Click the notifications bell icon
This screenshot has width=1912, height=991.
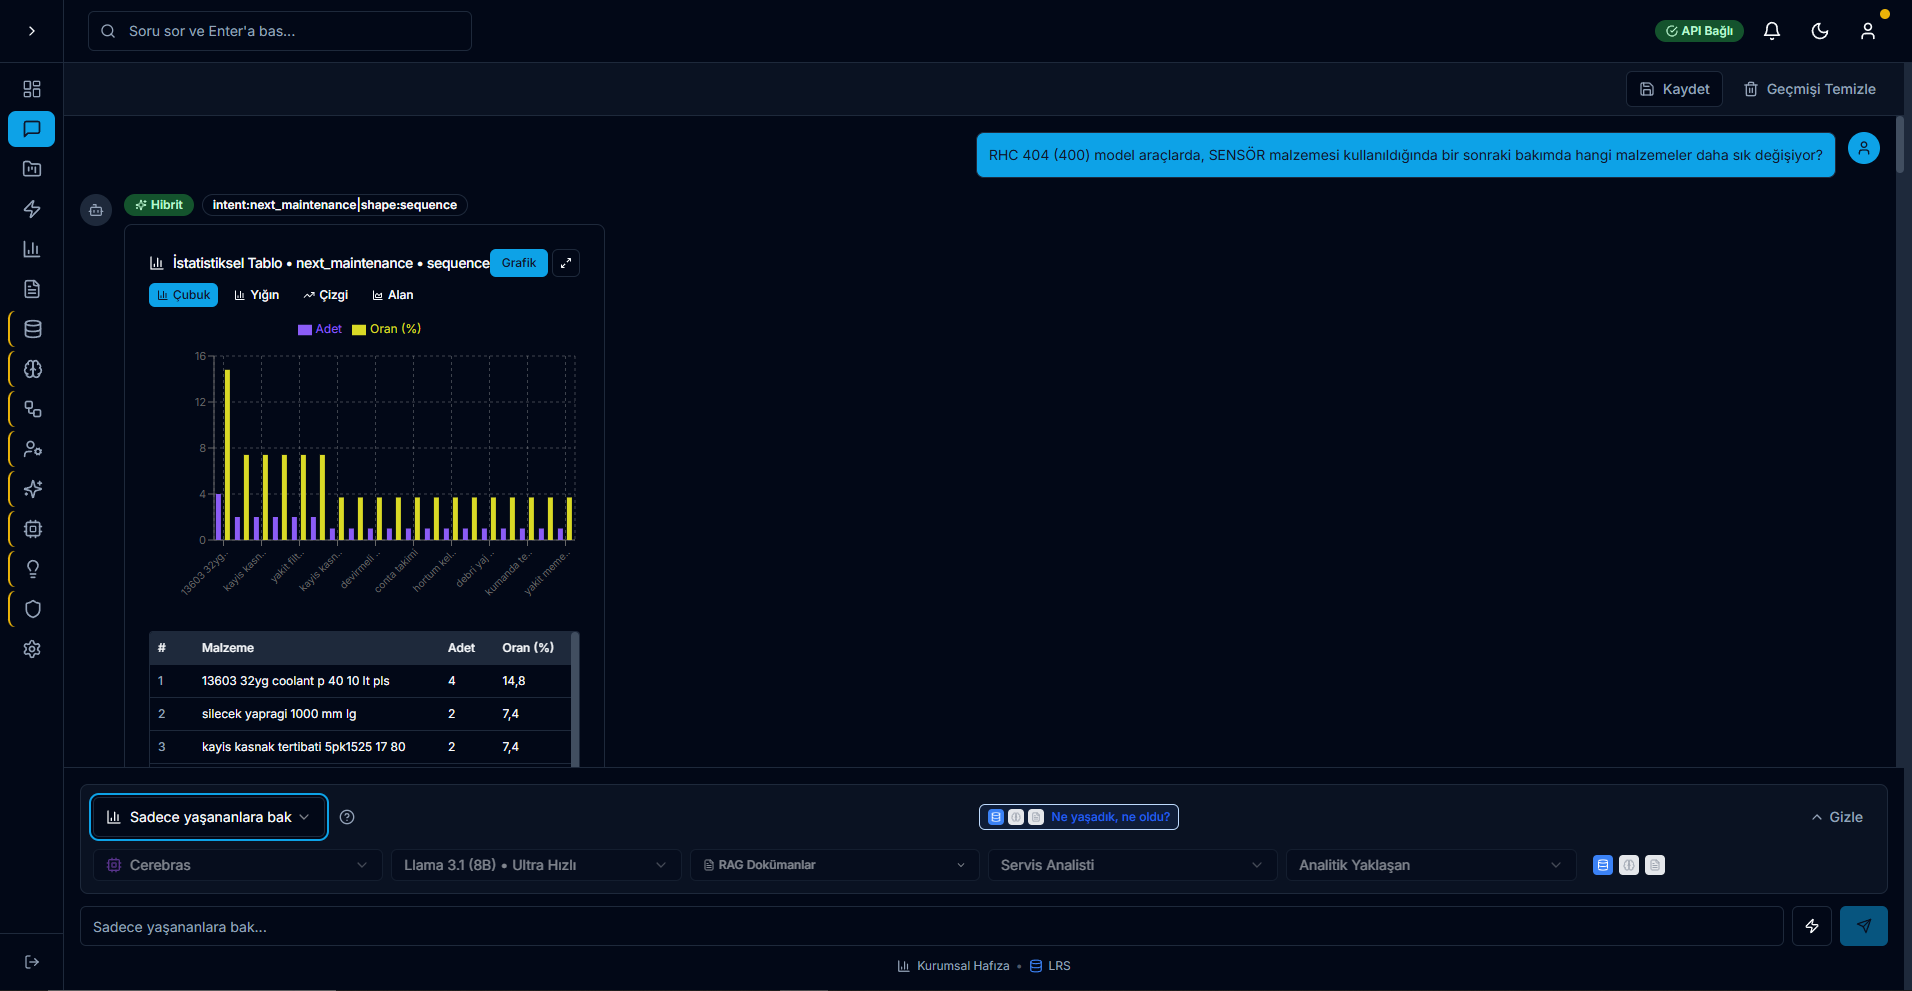pos(1771,31)
